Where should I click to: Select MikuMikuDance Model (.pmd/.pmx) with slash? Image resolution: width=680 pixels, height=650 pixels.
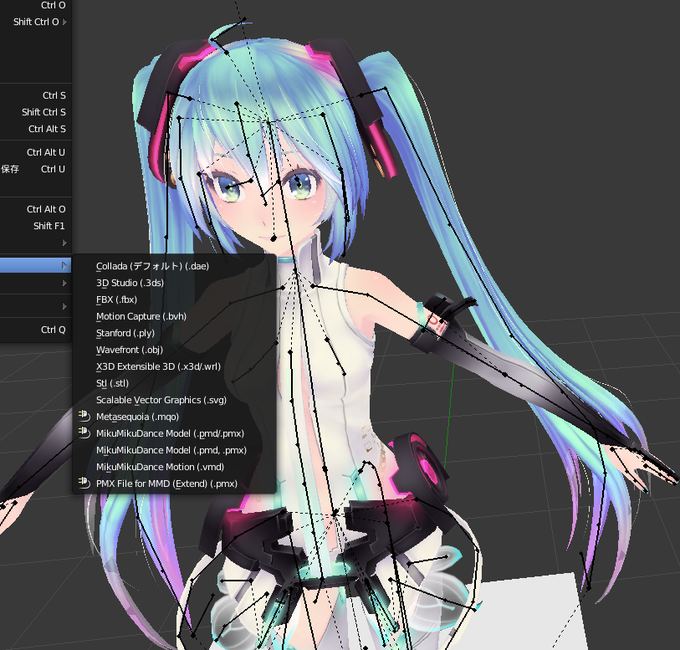point(175,434)
